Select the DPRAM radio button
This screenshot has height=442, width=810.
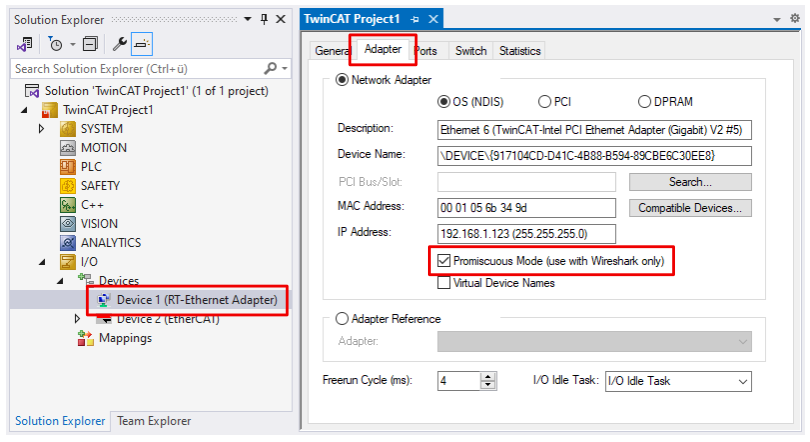coord(644,102)
